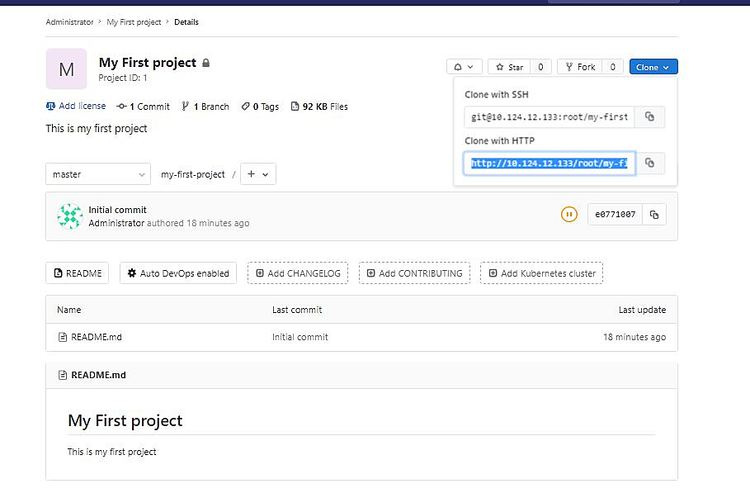The height and width of the screenshot is (493, 750).
Task: Click the project avatar M
Action: click(x=66, y=69)
